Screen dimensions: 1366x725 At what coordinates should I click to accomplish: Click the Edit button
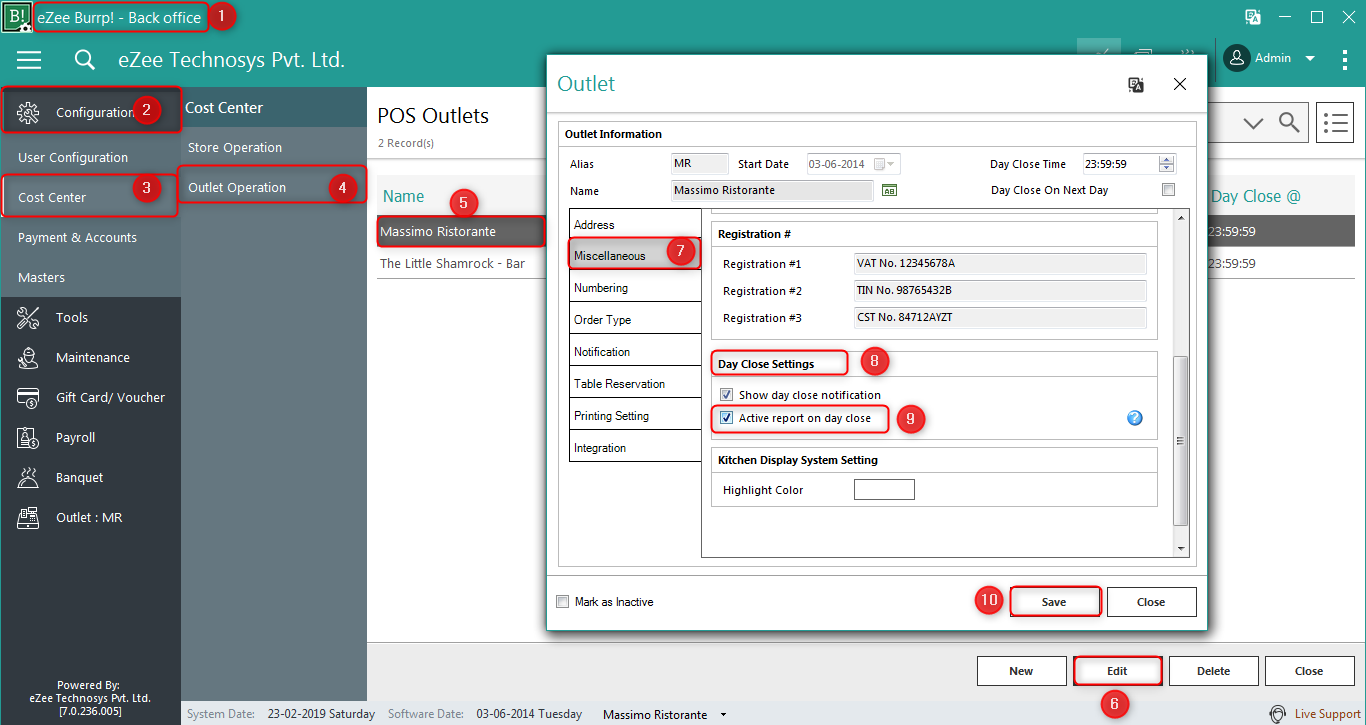coord(1117,671)
